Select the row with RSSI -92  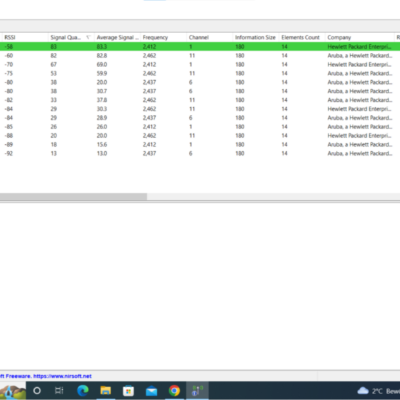point(200,153)
